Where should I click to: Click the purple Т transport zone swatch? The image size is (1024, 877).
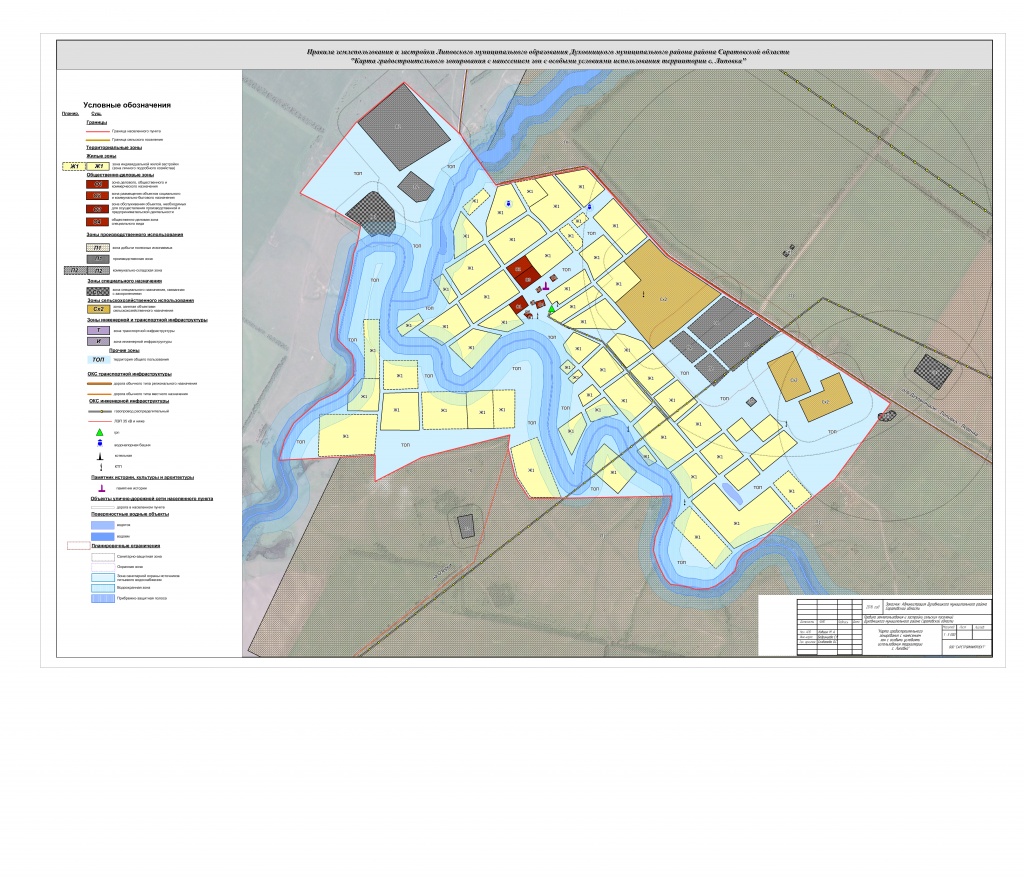point(98,329)
